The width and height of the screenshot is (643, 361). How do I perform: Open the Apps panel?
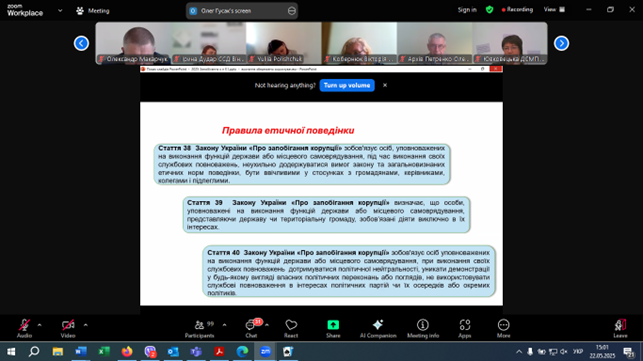(465, 329)
